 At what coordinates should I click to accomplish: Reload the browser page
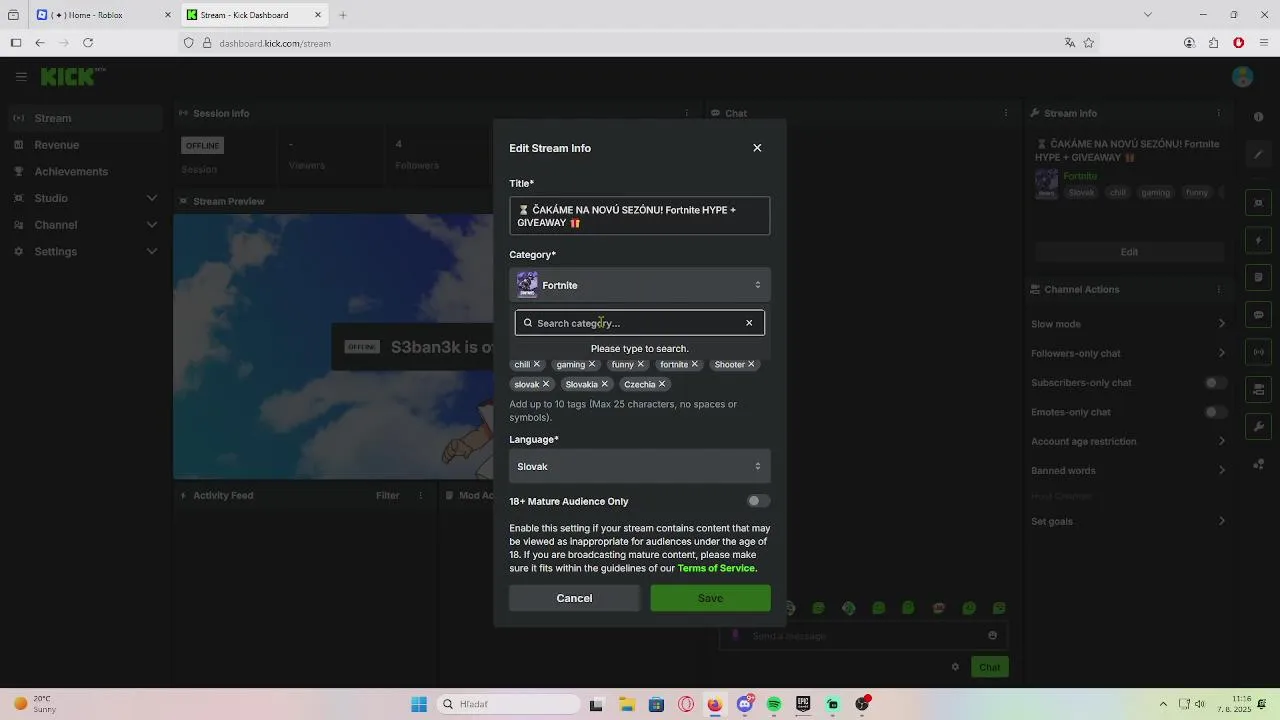(x=88, y=43)
